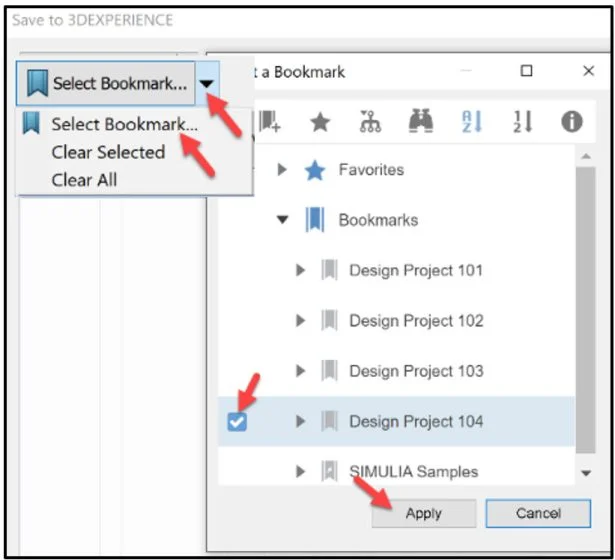
Task: Click the add bookmark toolbar icon
Action: click(269, 122)
